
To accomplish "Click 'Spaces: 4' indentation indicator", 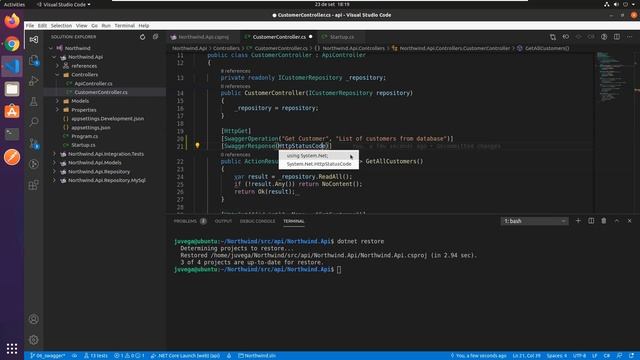I will [557, 356].
